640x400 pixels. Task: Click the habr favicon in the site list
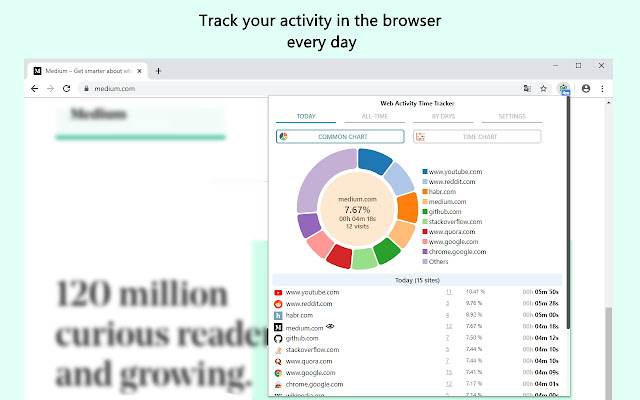pyautogui.click(x=278, y=316)
